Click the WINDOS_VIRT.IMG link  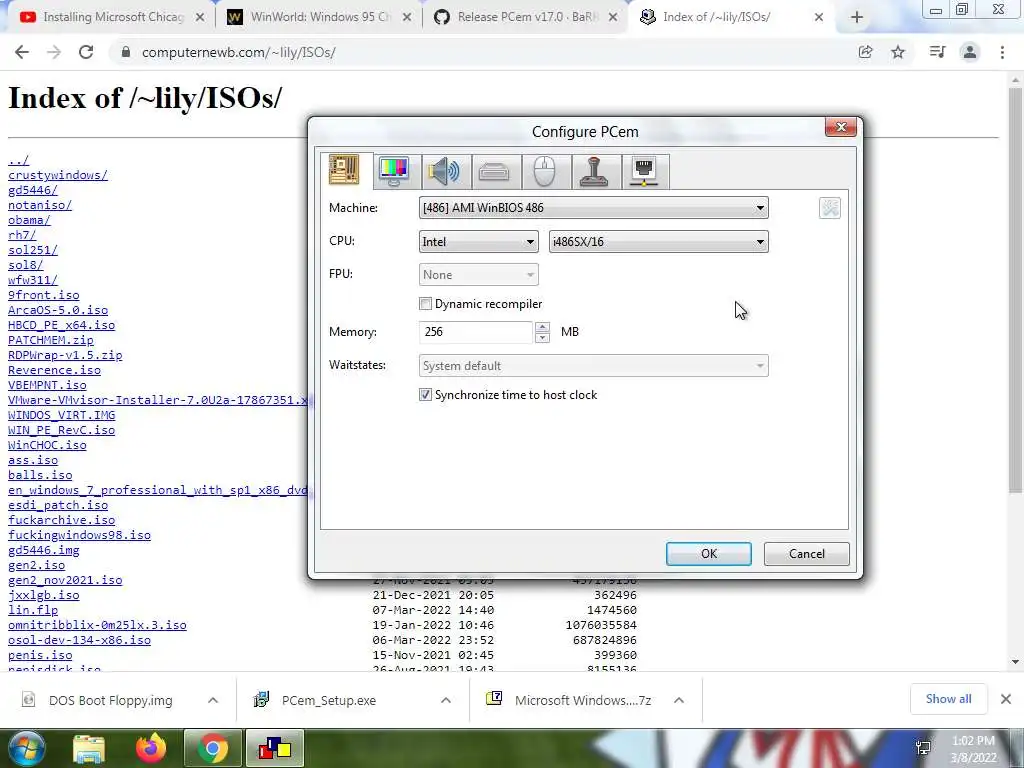pos(61,415)
